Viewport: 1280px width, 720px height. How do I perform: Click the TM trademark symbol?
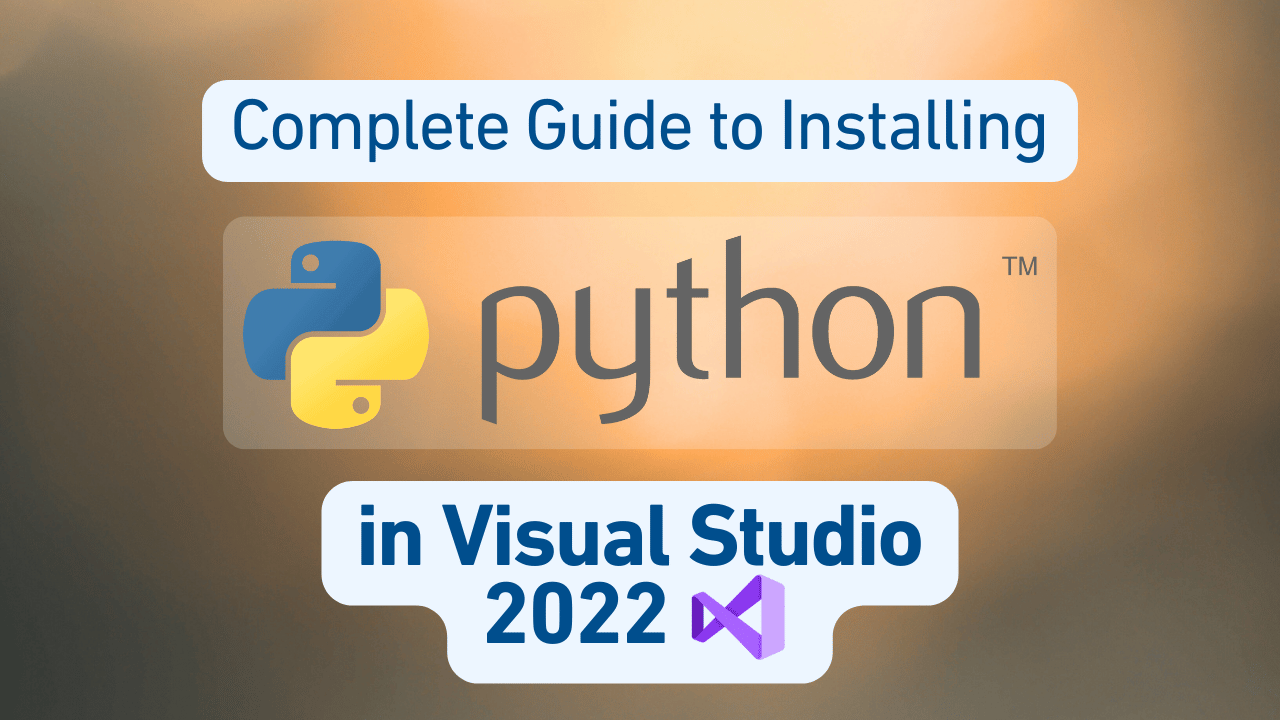1020,267
